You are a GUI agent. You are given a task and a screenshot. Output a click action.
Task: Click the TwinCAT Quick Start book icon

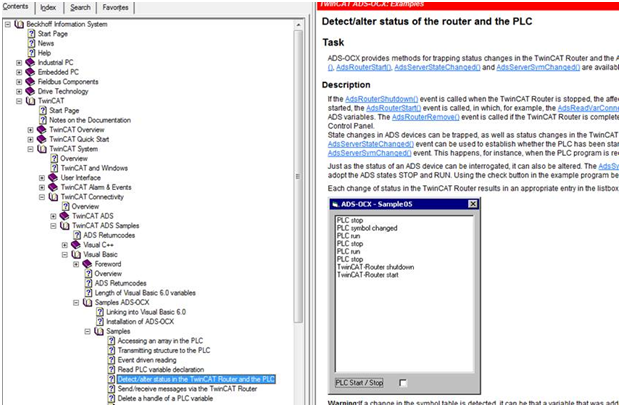coord(42,139)
